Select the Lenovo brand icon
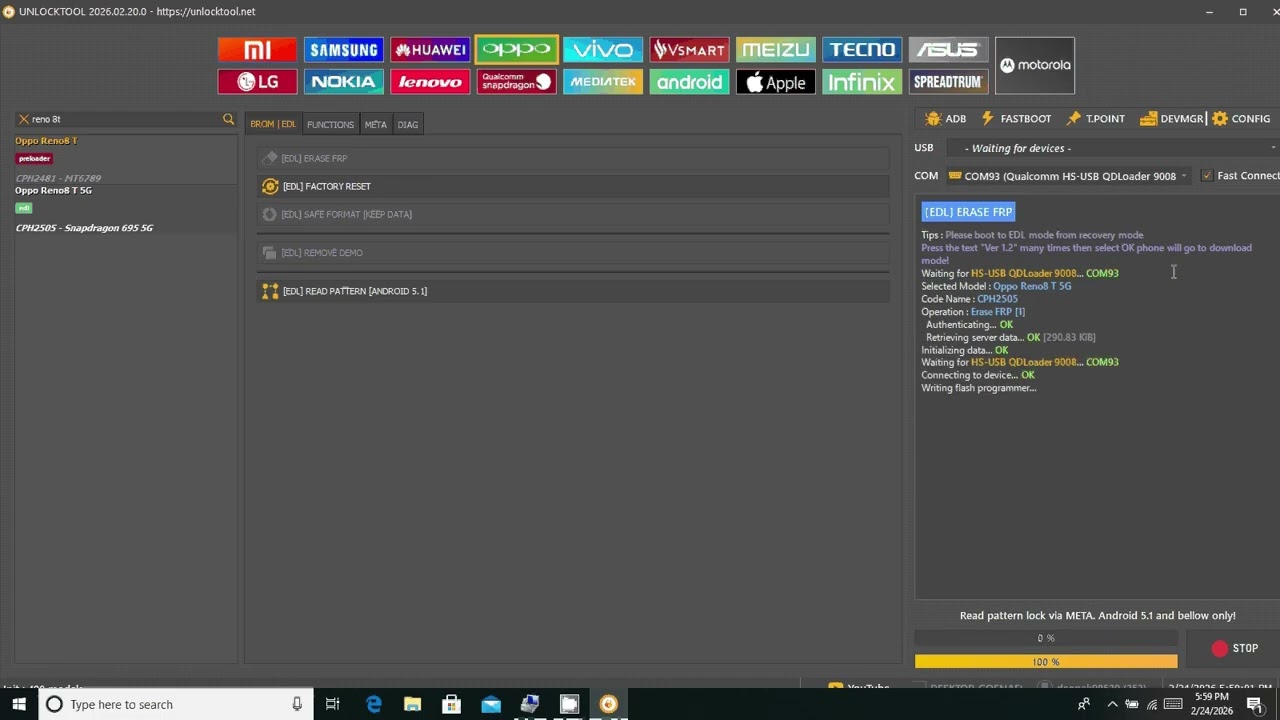This screenshot has height=720, width=1280. [x=430, y=82]
